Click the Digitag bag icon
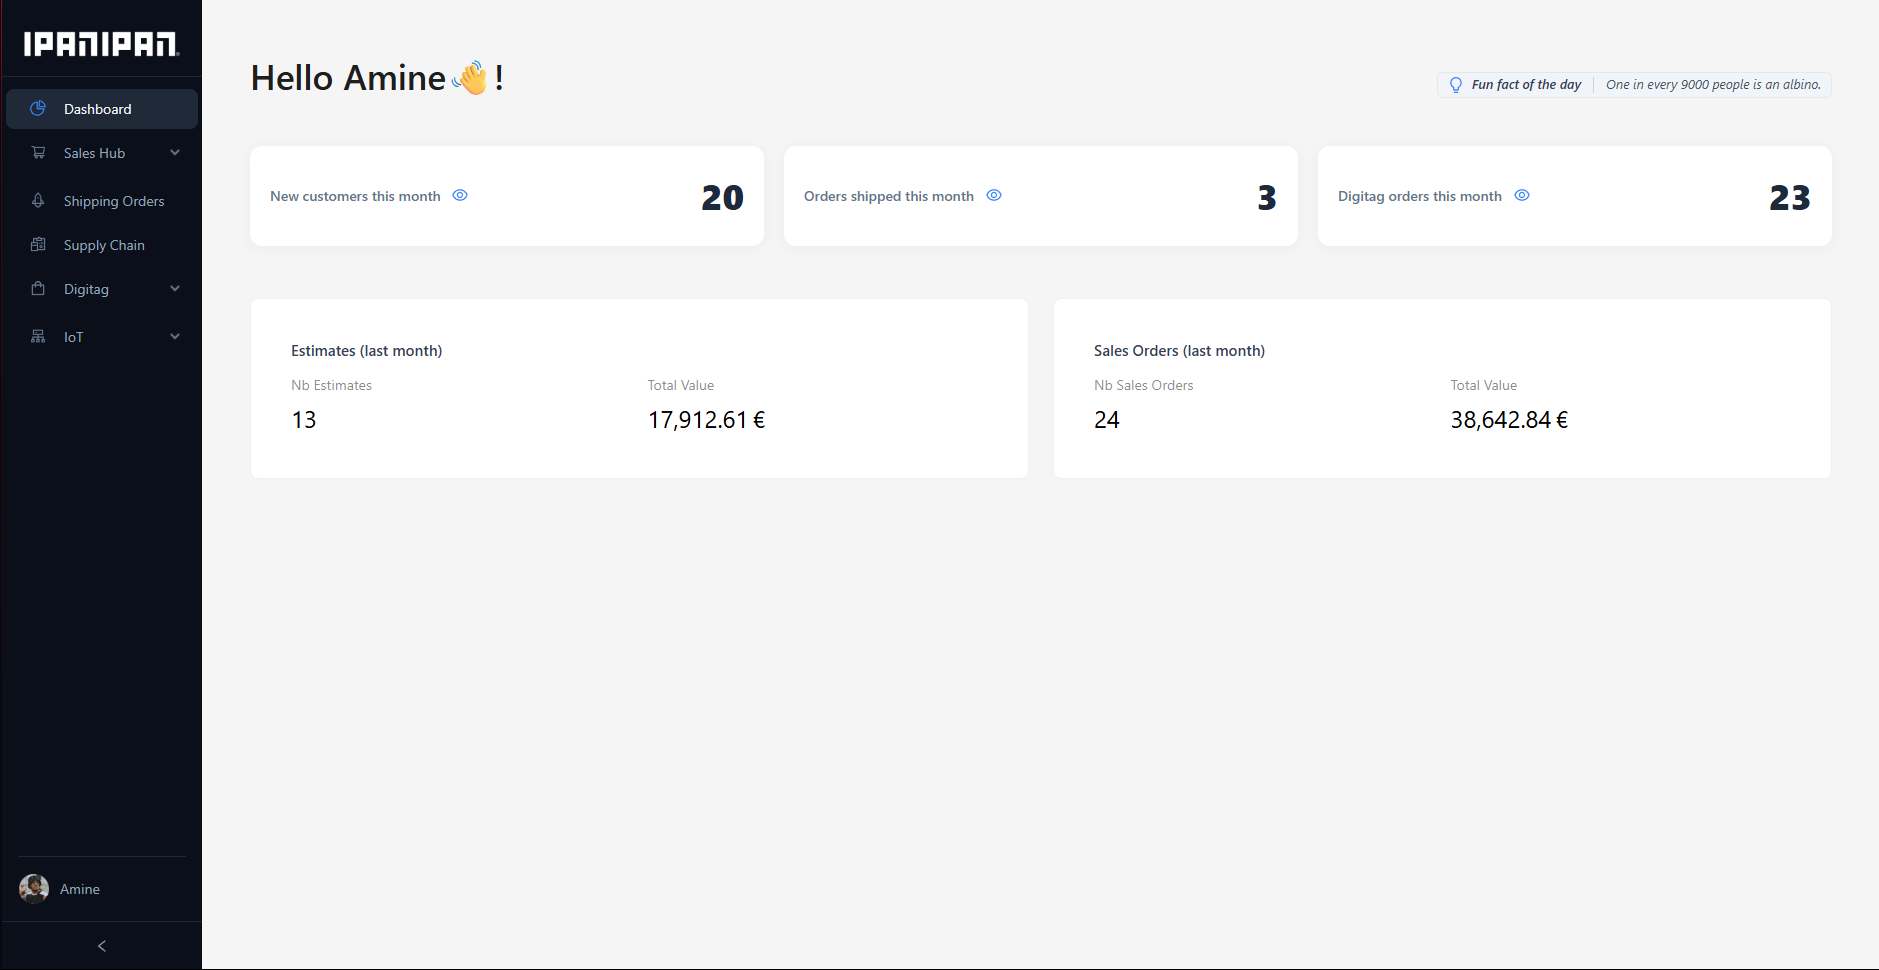The image size is (1879, 970). pos(38,289)
